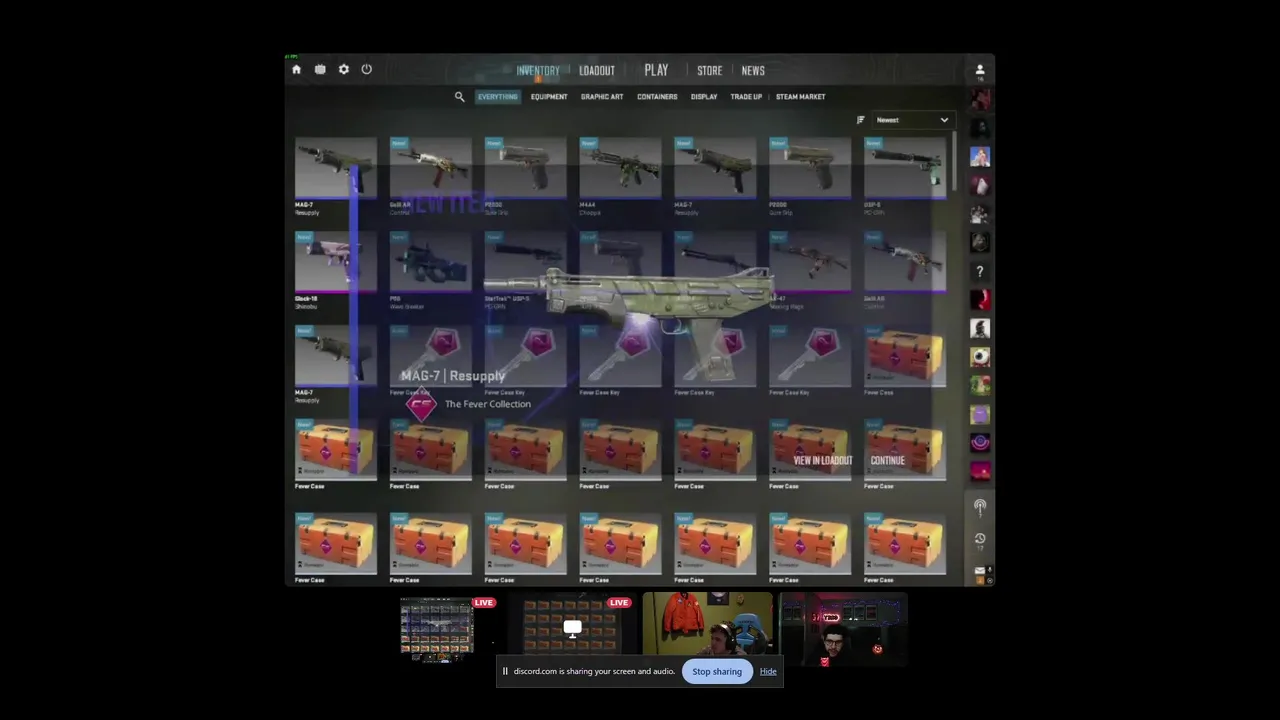Open the recent history clock icon in sidebar
The width and height of the screenshot is (1280, 720).
pyautogui.click(x=980, y=539)
